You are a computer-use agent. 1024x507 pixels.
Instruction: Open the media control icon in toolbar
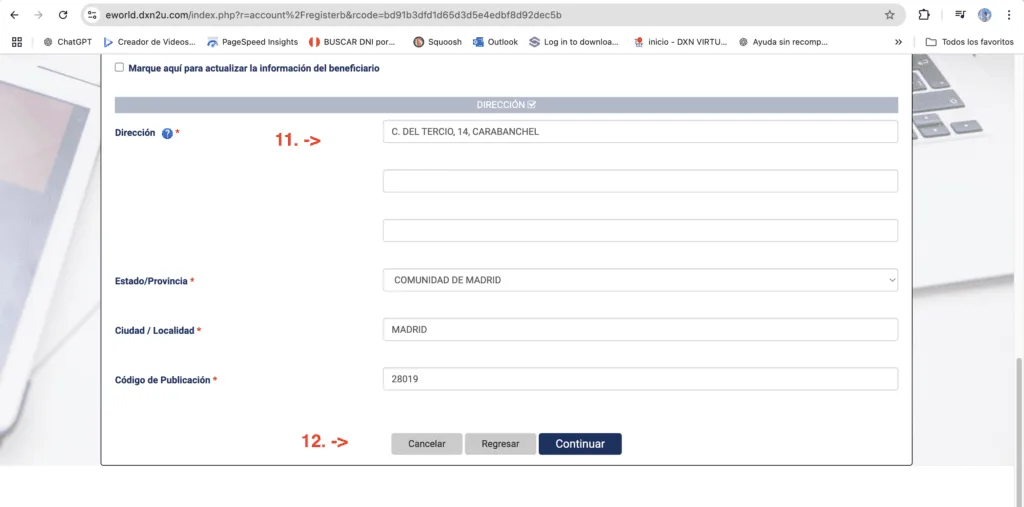click(x=959, y=15)
